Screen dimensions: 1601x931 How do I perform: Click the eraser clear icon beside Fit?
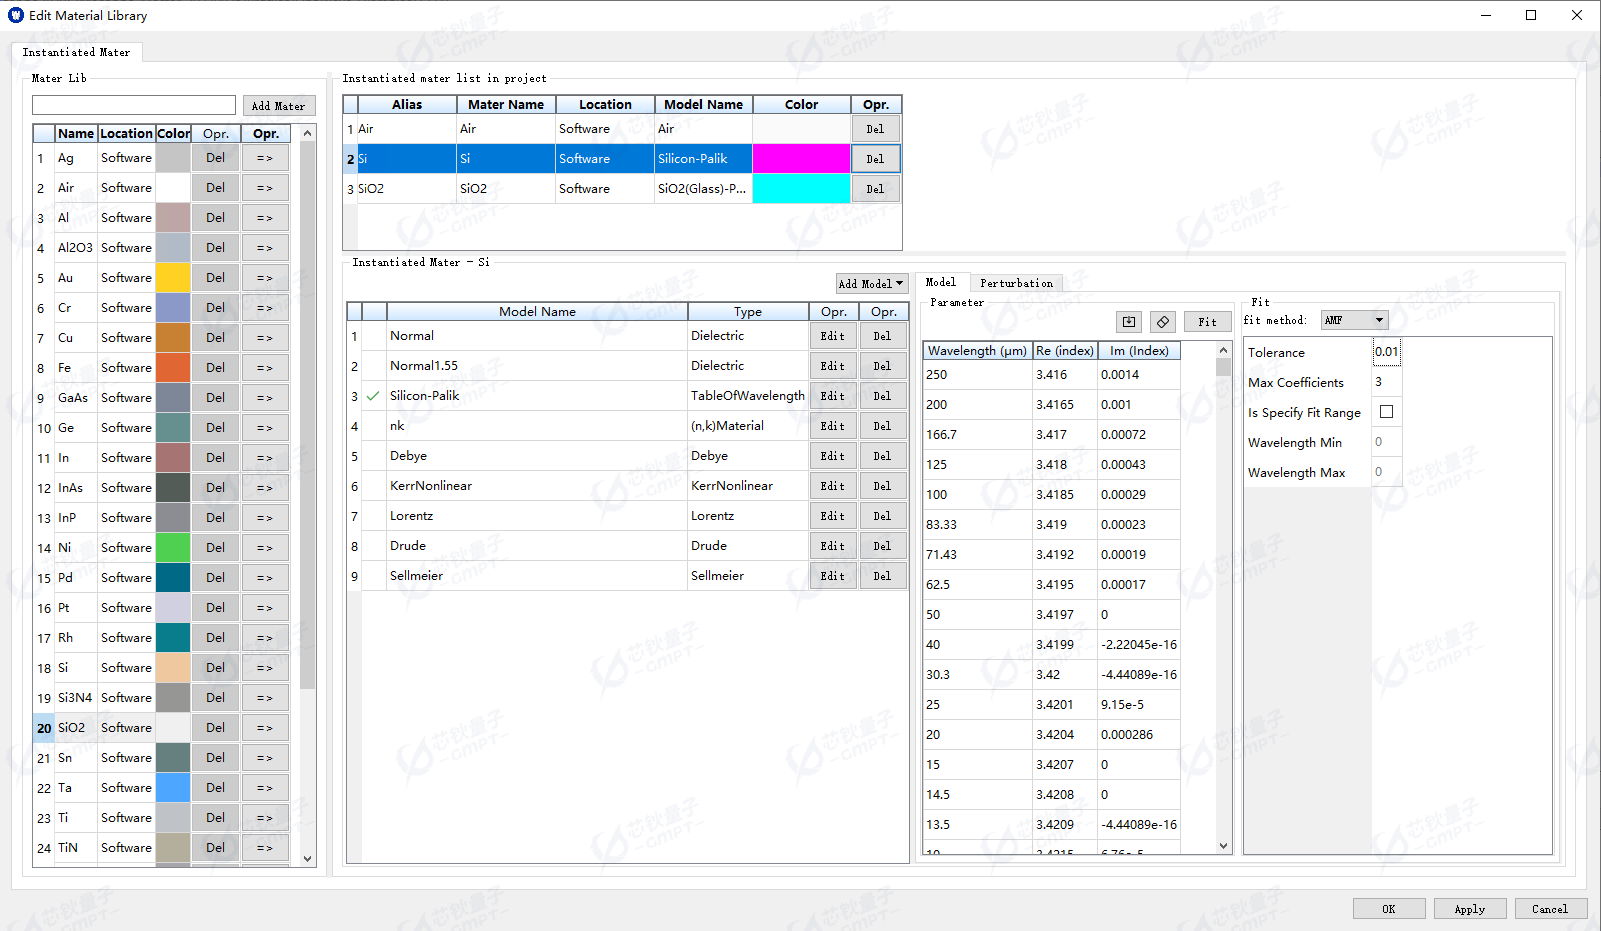point(1162,322)
